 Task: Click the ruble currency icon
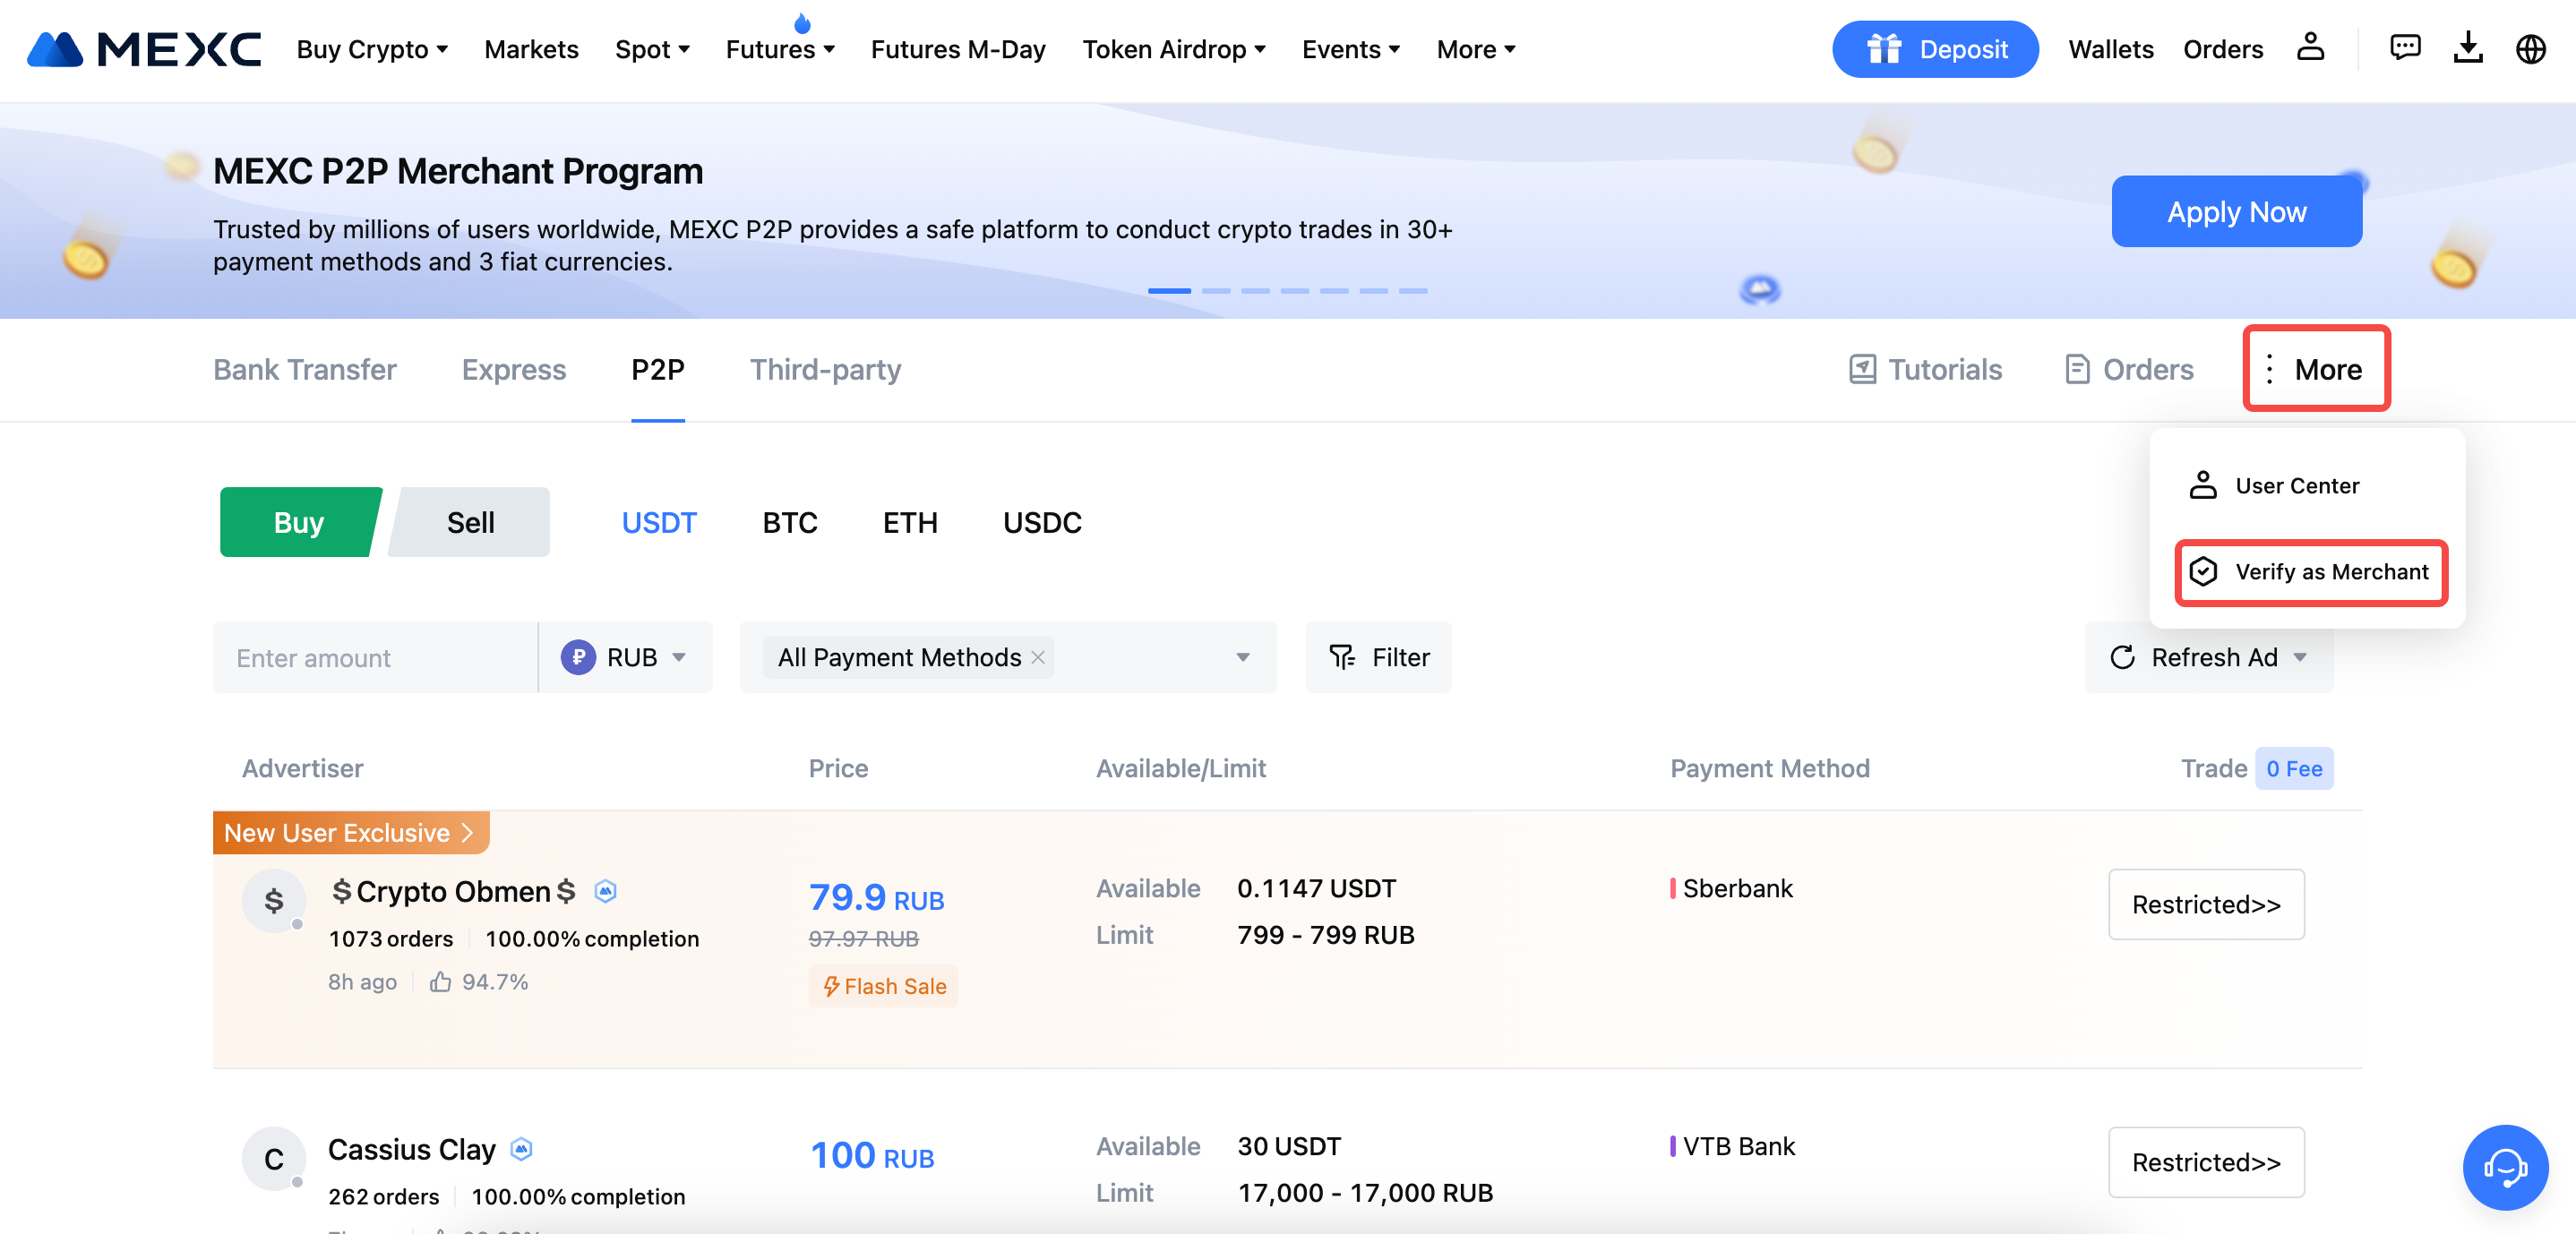tap(578, 657)
